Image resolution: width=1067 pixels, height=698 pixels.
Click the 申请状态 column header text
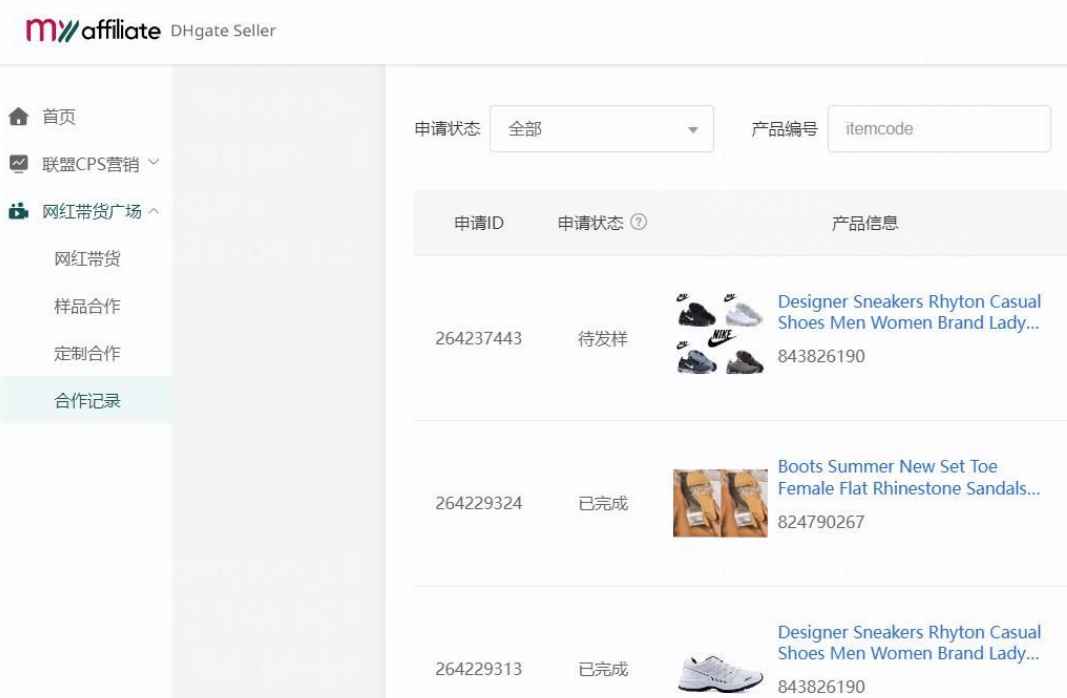(590, 222)
